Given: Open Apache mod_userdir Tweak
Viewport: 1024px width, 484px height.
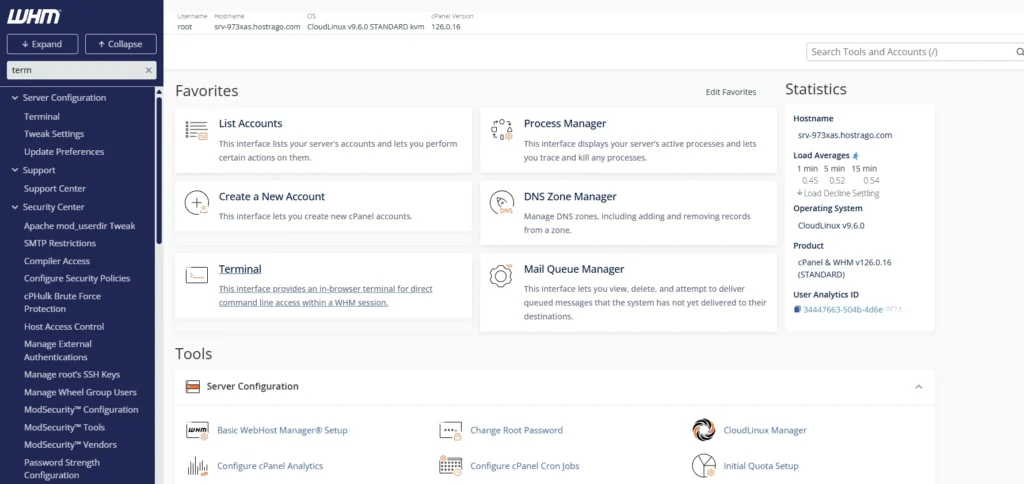Looking at the screenshot, I should pyautogui.click(x=80, y=226).
